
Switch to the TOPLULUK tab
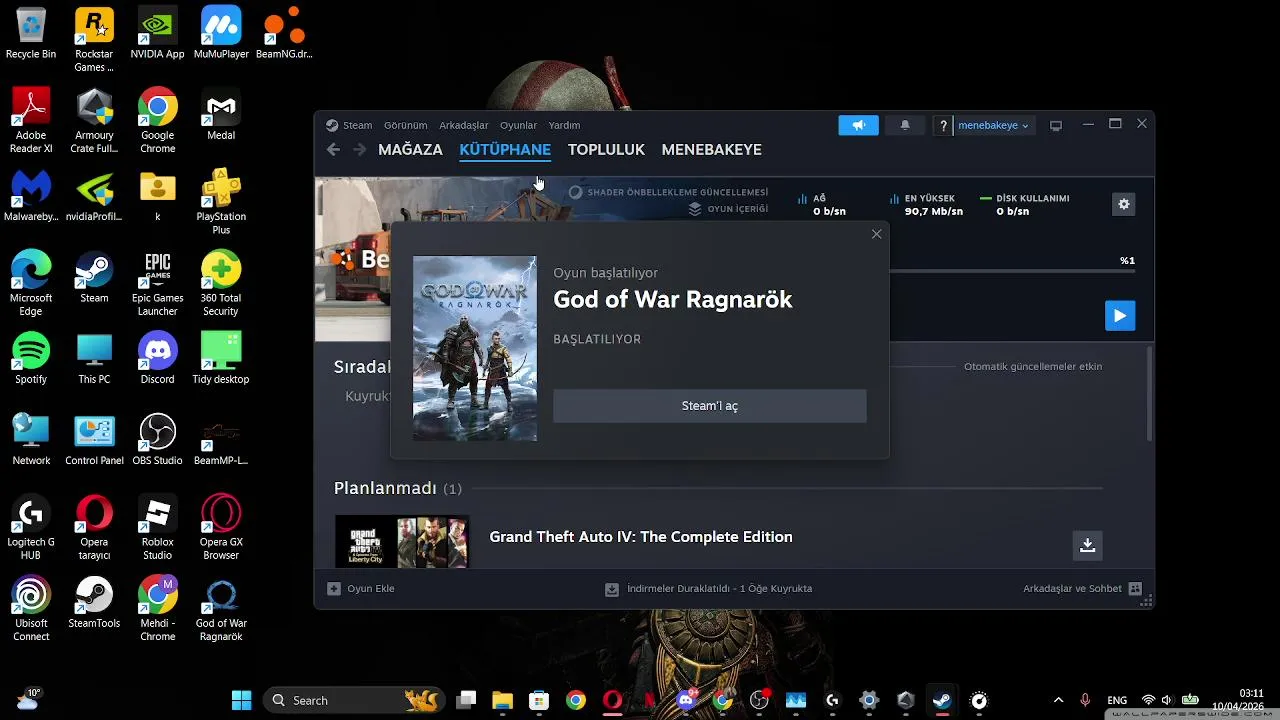[x=606, y=149]
